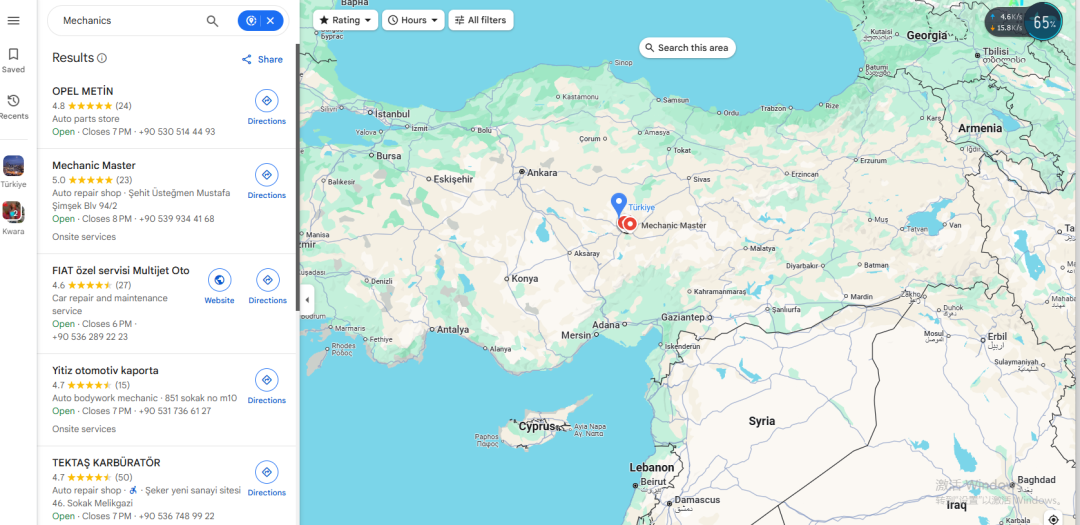Click the blue Türkiye map pin
Image resolution: width=1080 pixels, height=525 pixels.
coord(619,204)
